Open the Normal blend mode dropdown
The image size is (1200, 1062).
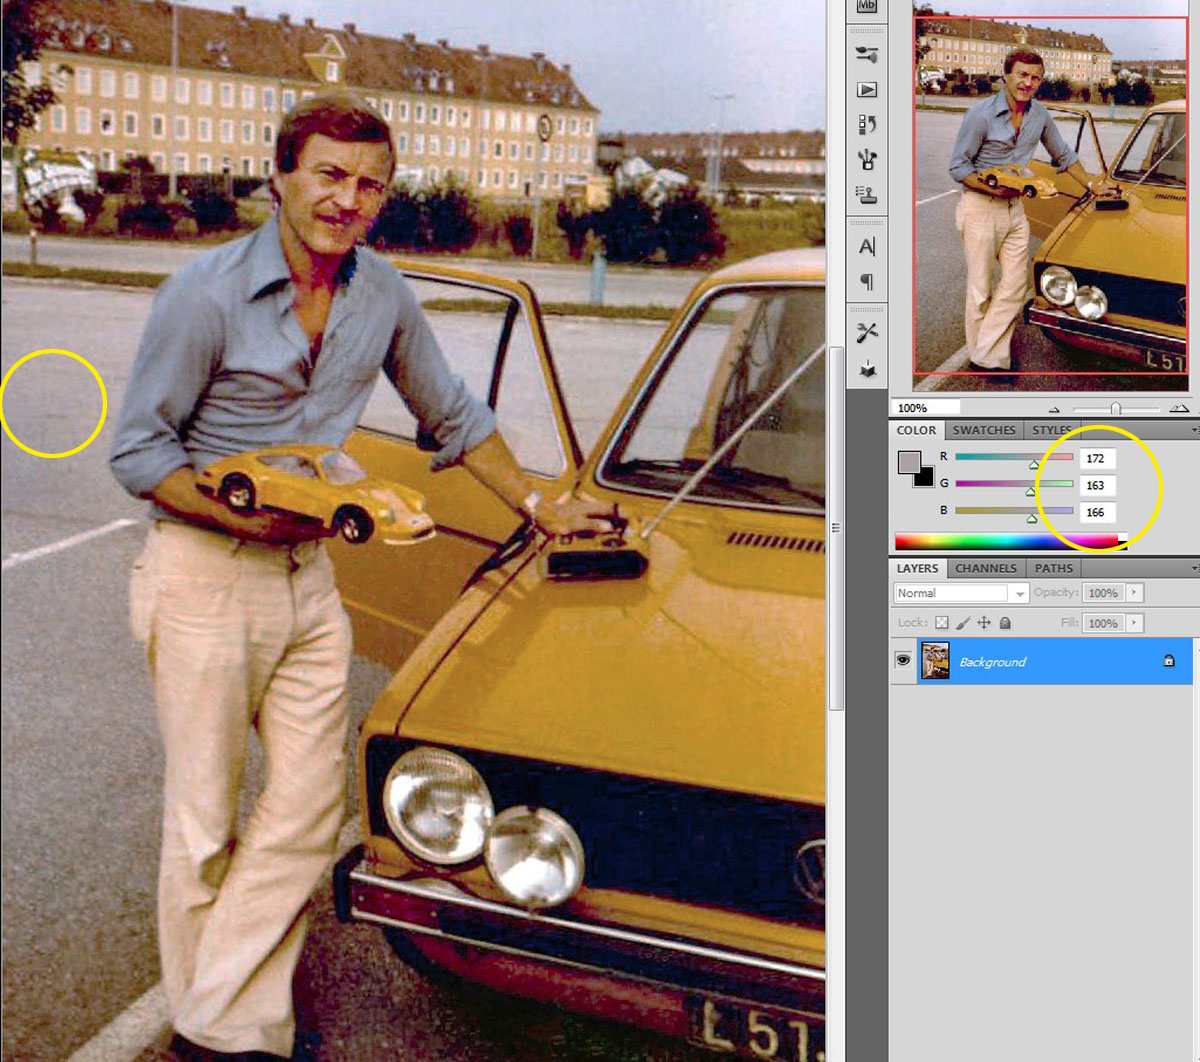[960, 593]
